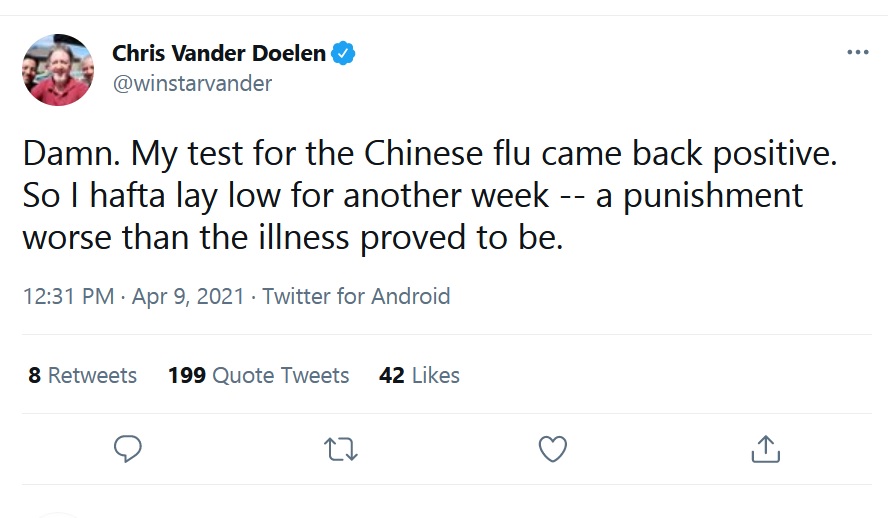The width and height of the screenshot is (888, 518).
Task: Click the display name Chris Vander Doelen
Action: (x=218, y=53)
